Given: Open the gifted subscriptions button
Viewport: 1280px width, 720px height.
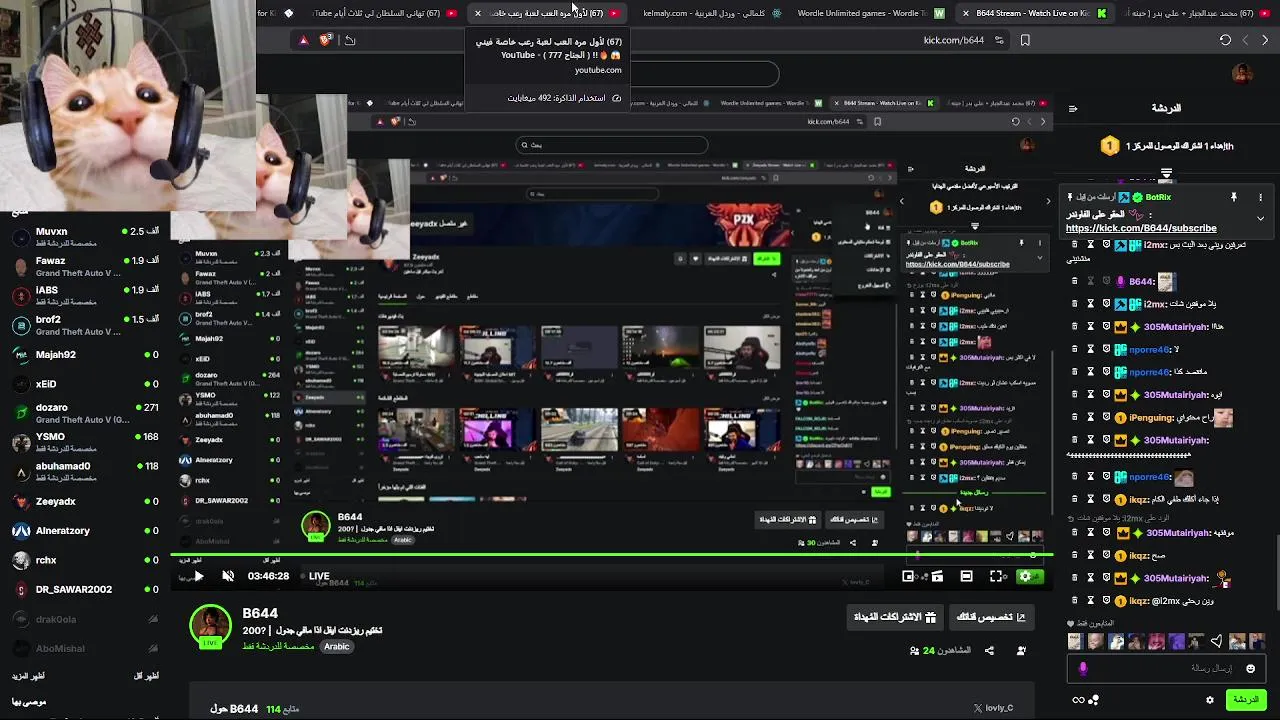Looking at the screenshot, I should click(894, 617).
